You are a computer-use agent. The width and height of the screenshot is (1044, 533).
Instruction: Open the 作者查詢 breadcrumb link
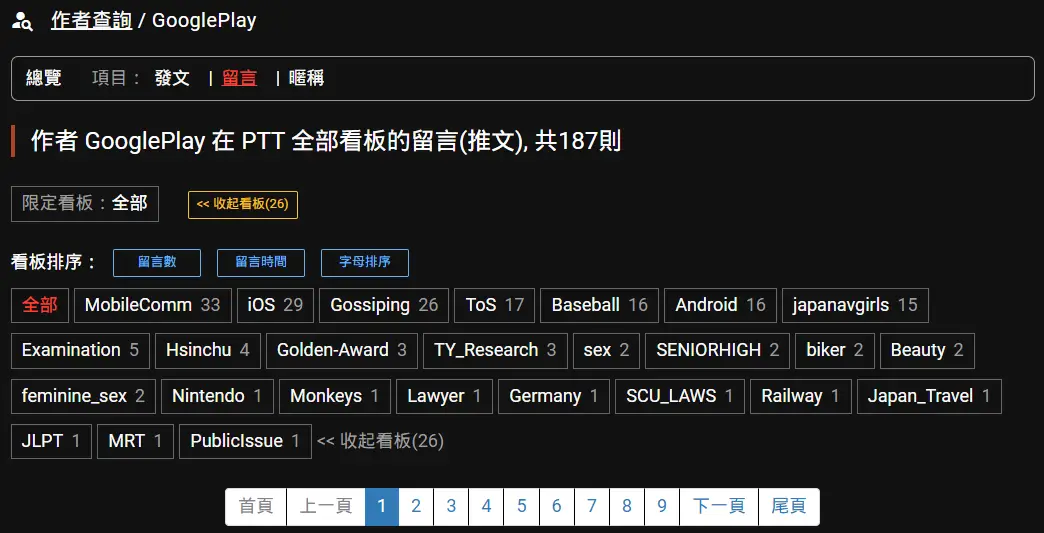(91, 20)
